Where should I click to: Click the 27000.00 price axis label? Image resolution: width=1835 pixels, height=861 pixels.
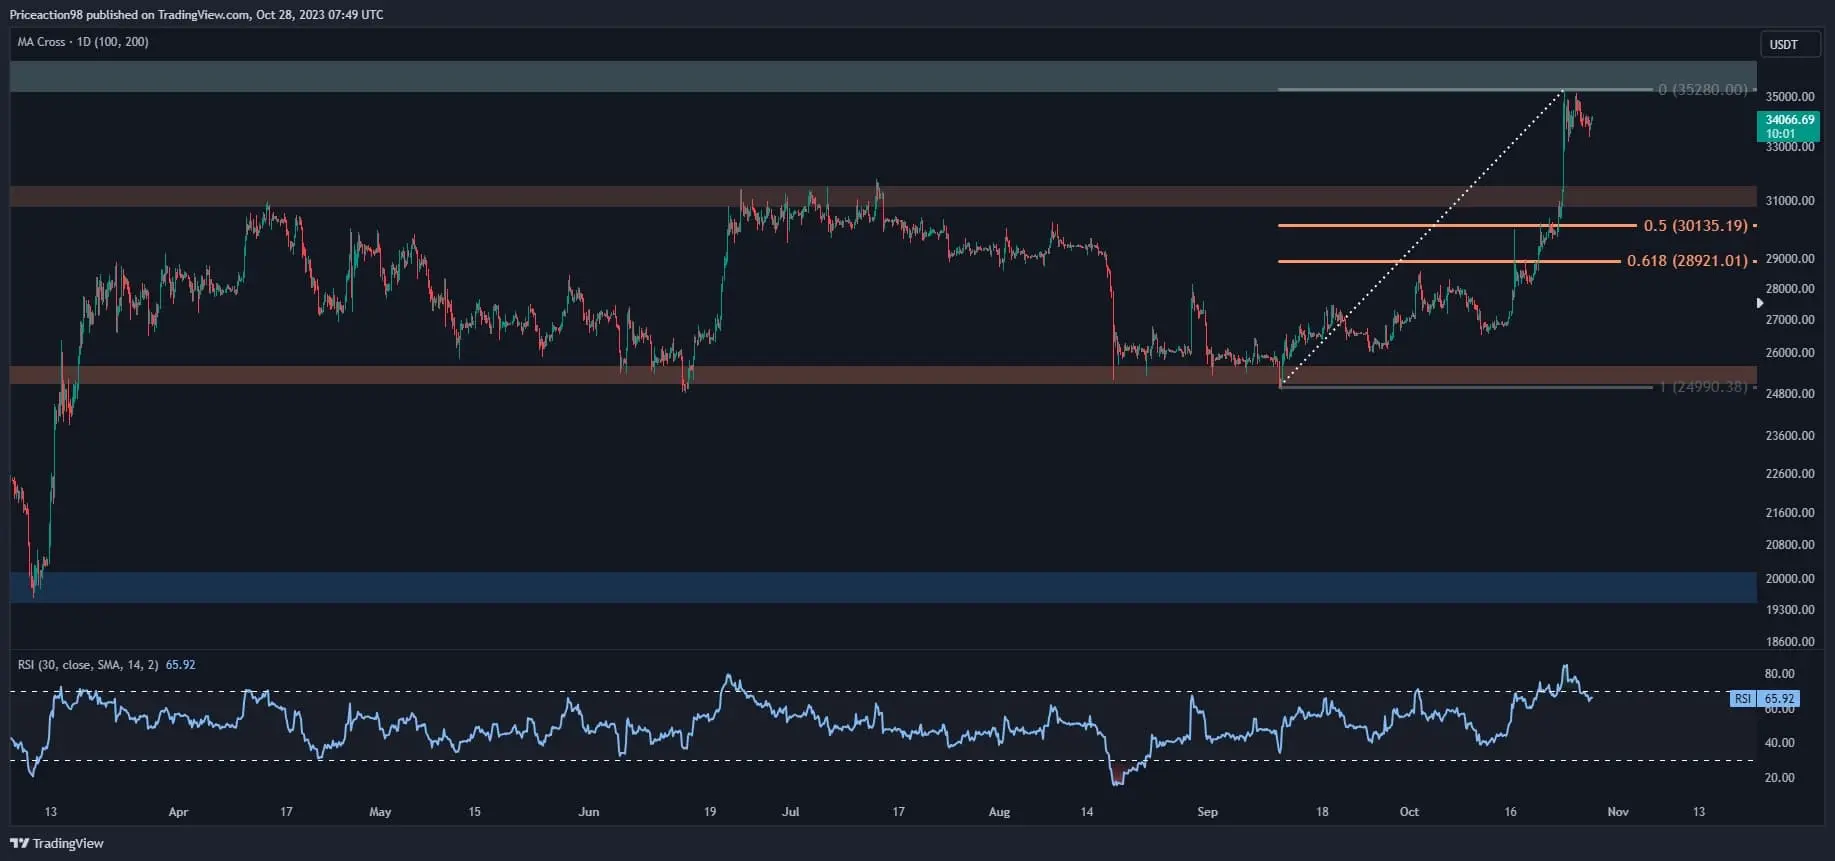click(1790, 320)
